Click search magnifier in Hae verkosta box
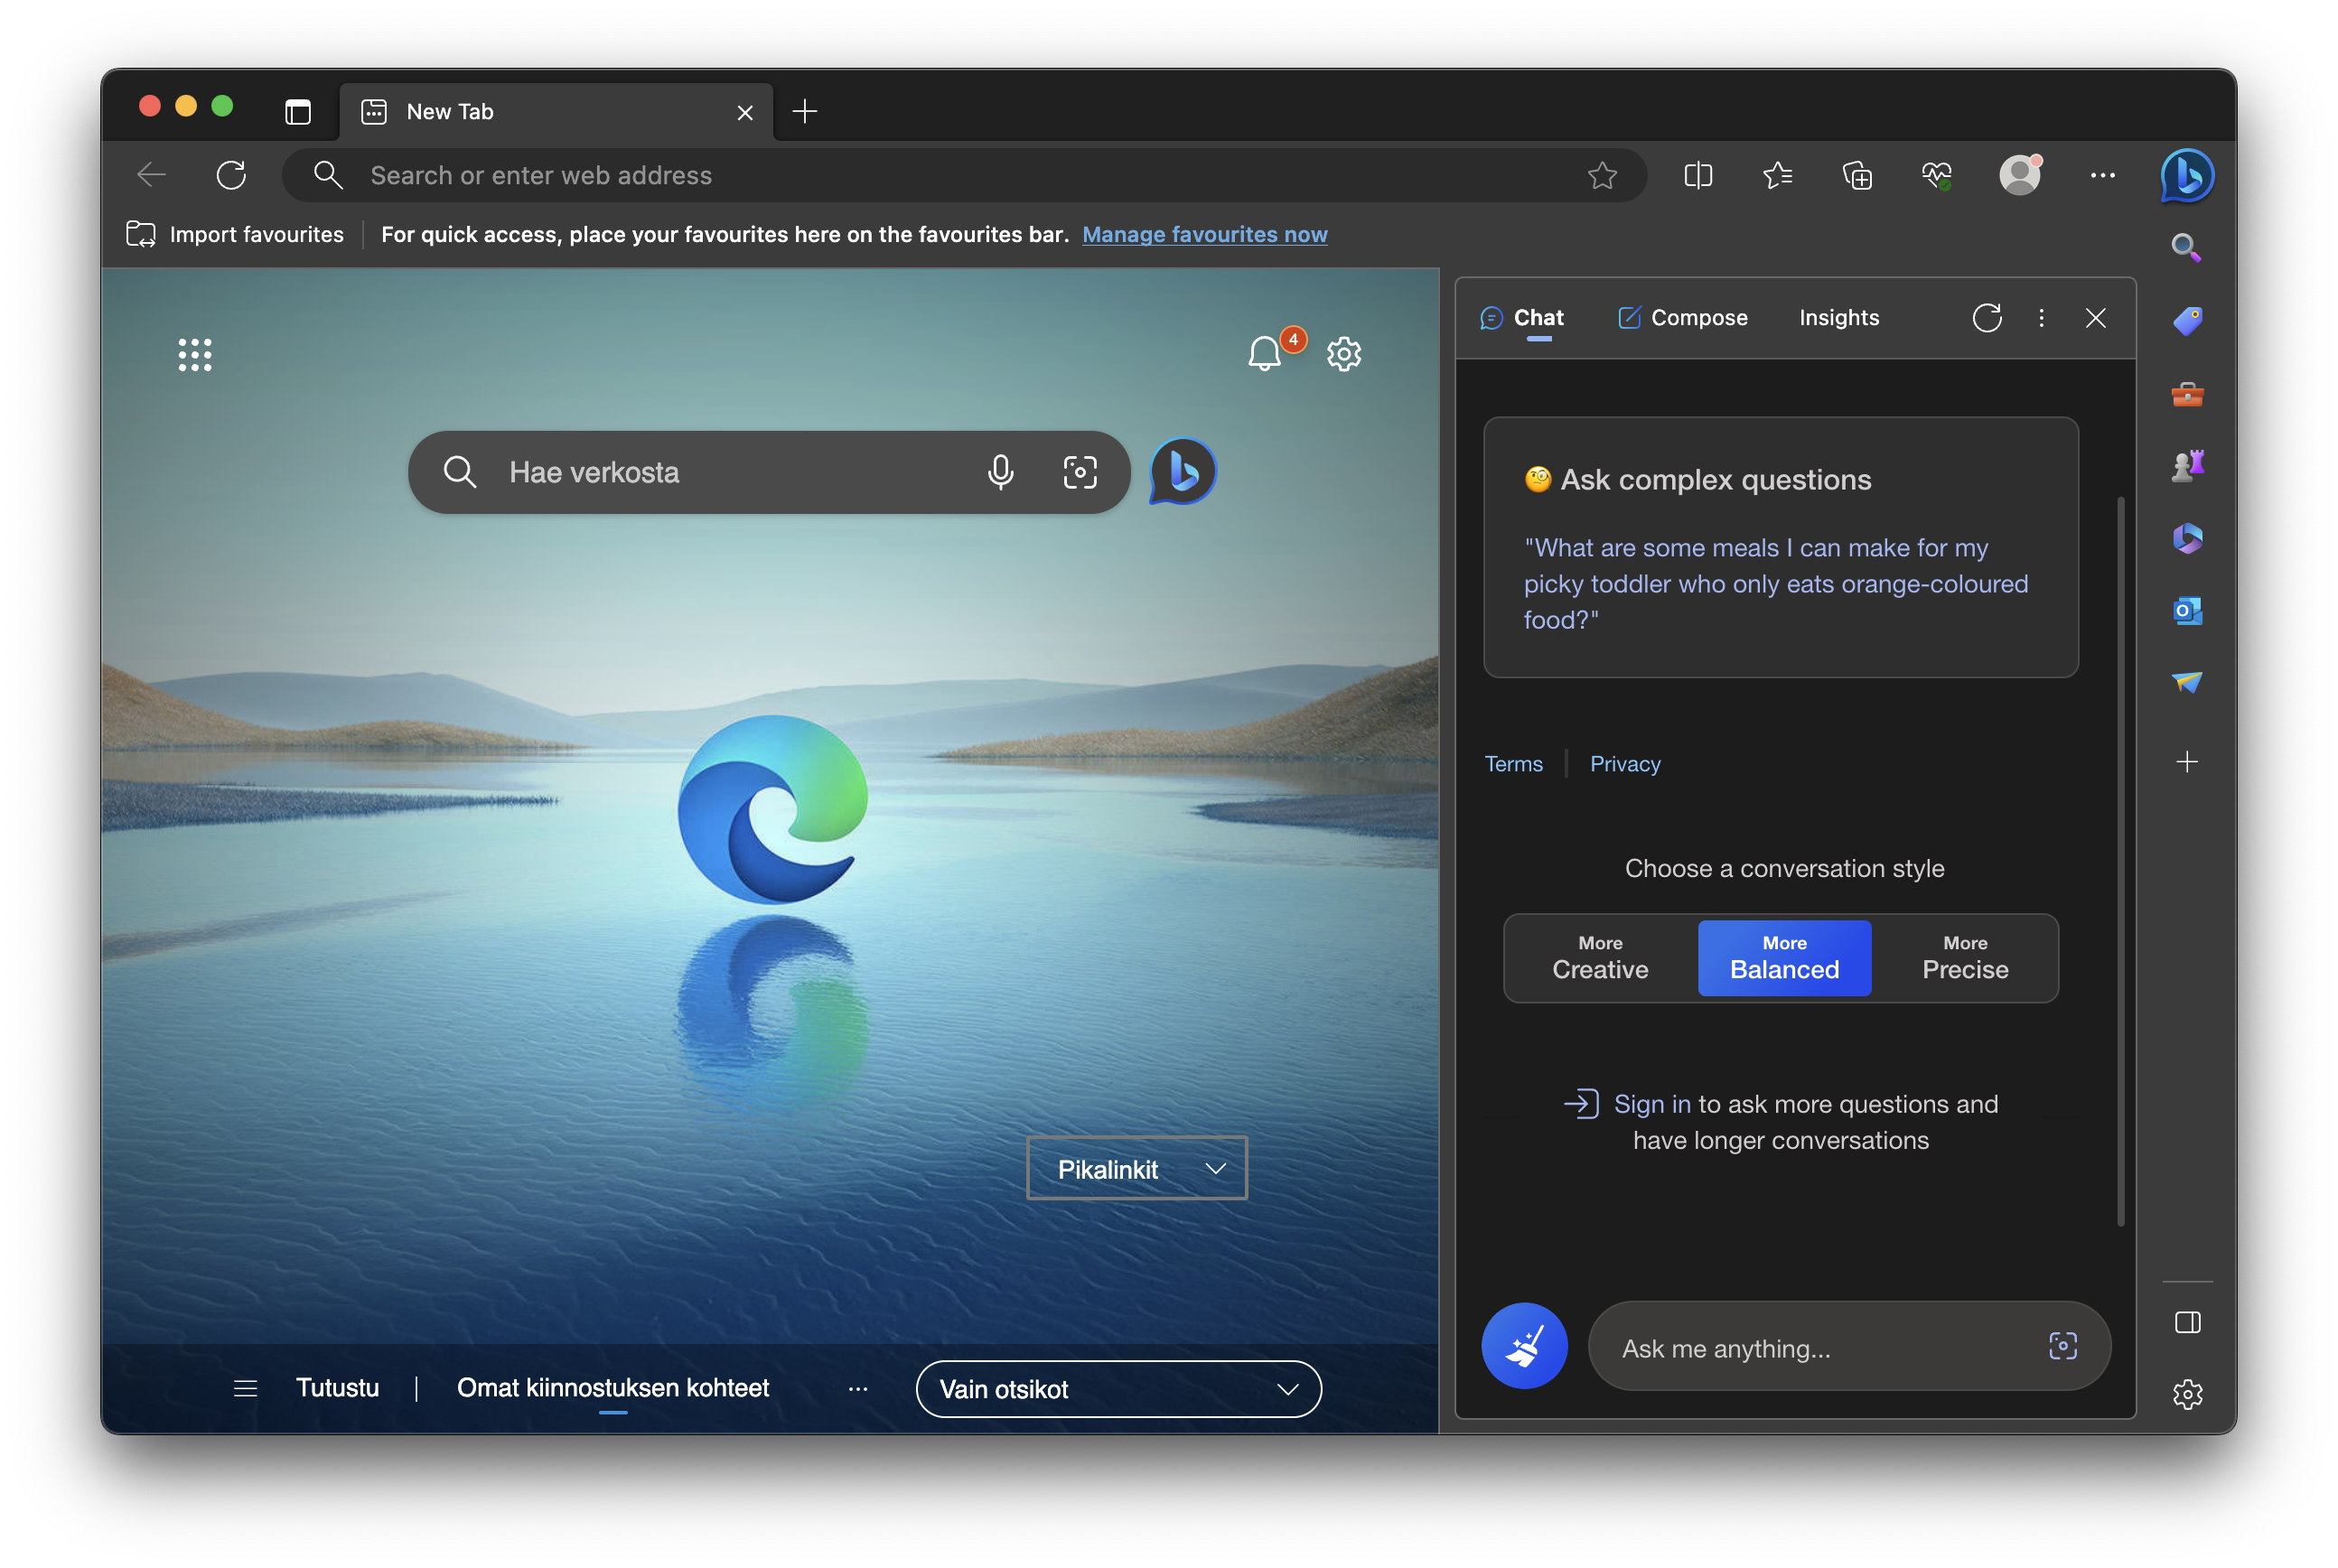This screenshot has width=2338, height=1568. click(x=459, y=472)
